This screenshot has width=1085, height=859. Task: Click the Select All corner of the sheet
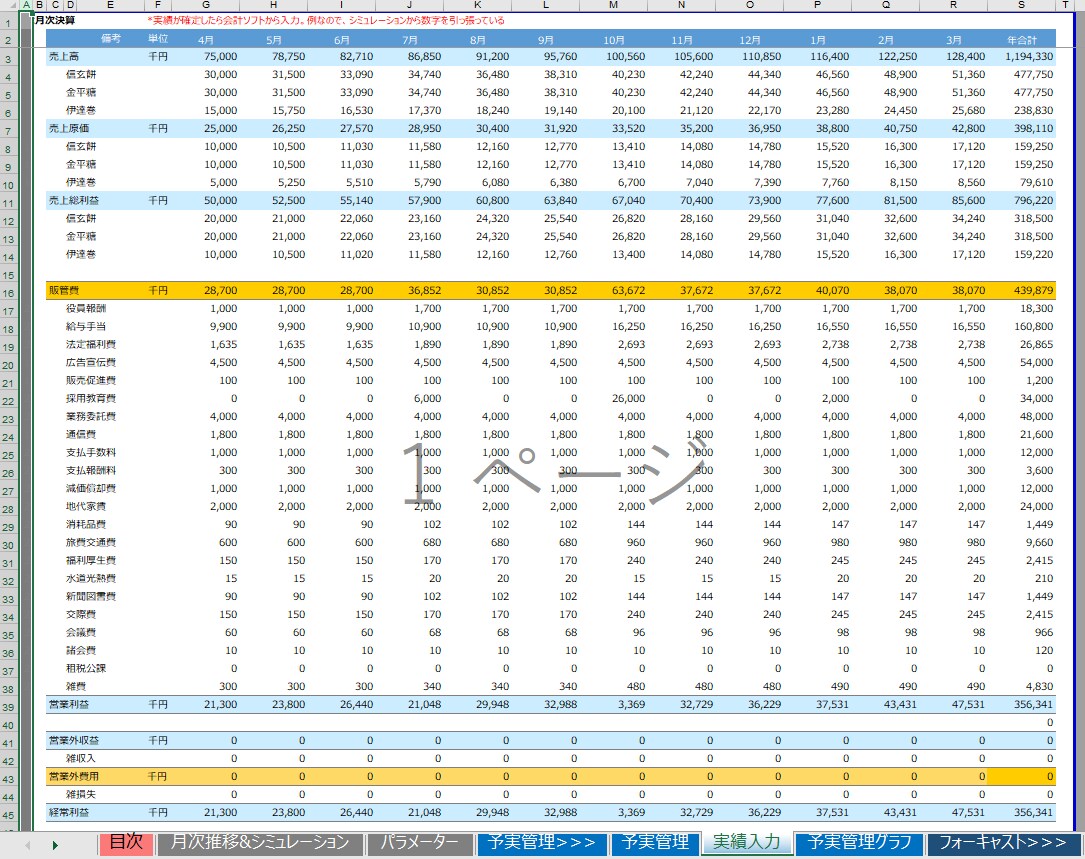pos(10,6)
